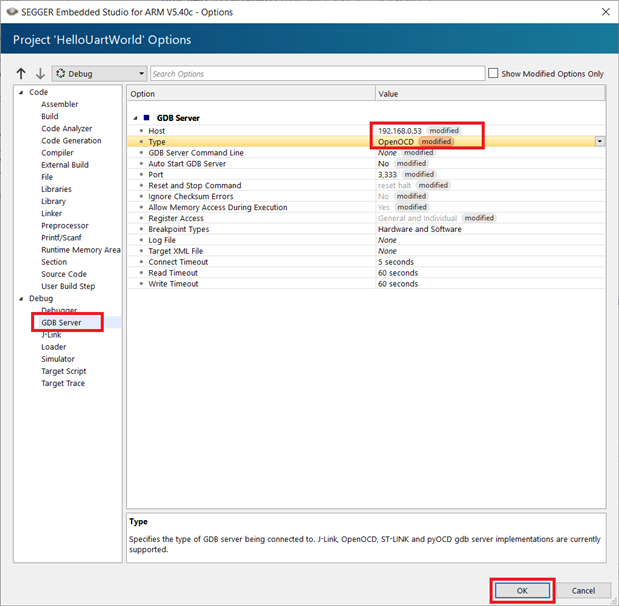619x606 pixels.
Task: Click the modified badge next to Port
Action: point(419,174)
